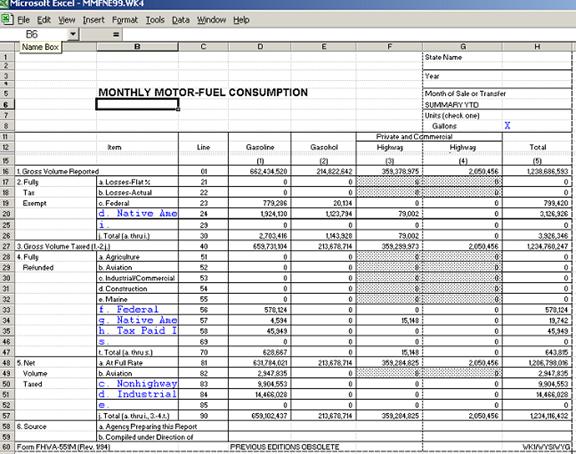The height and width of the screenshot is (454, 576).
Task: Click the blue 'h. Tax Paid I' cell
Action: point(137,331)
